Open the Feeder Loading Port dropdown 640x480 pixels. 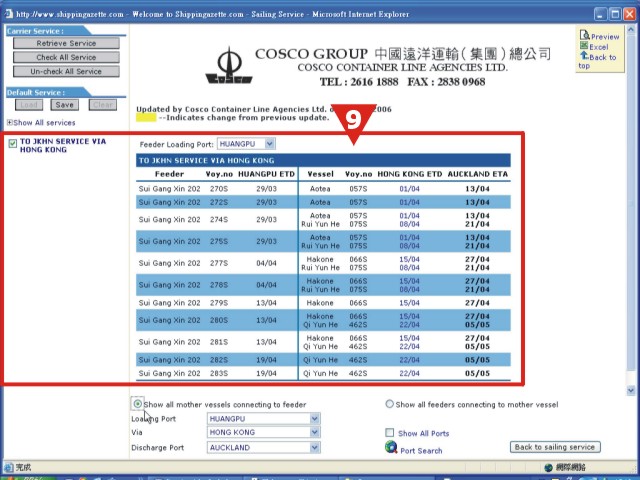(x=269, y=144)
